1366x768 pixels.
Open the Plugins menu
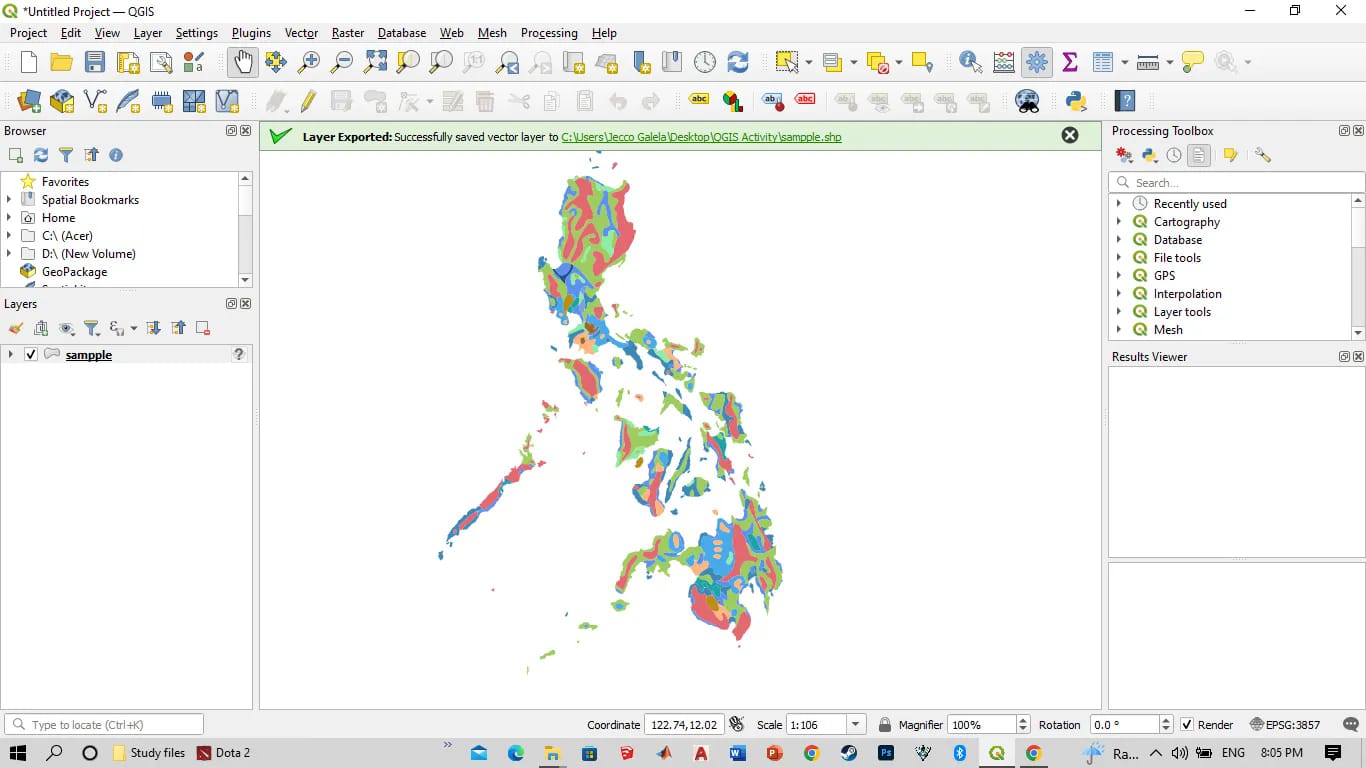click(251, 33)
